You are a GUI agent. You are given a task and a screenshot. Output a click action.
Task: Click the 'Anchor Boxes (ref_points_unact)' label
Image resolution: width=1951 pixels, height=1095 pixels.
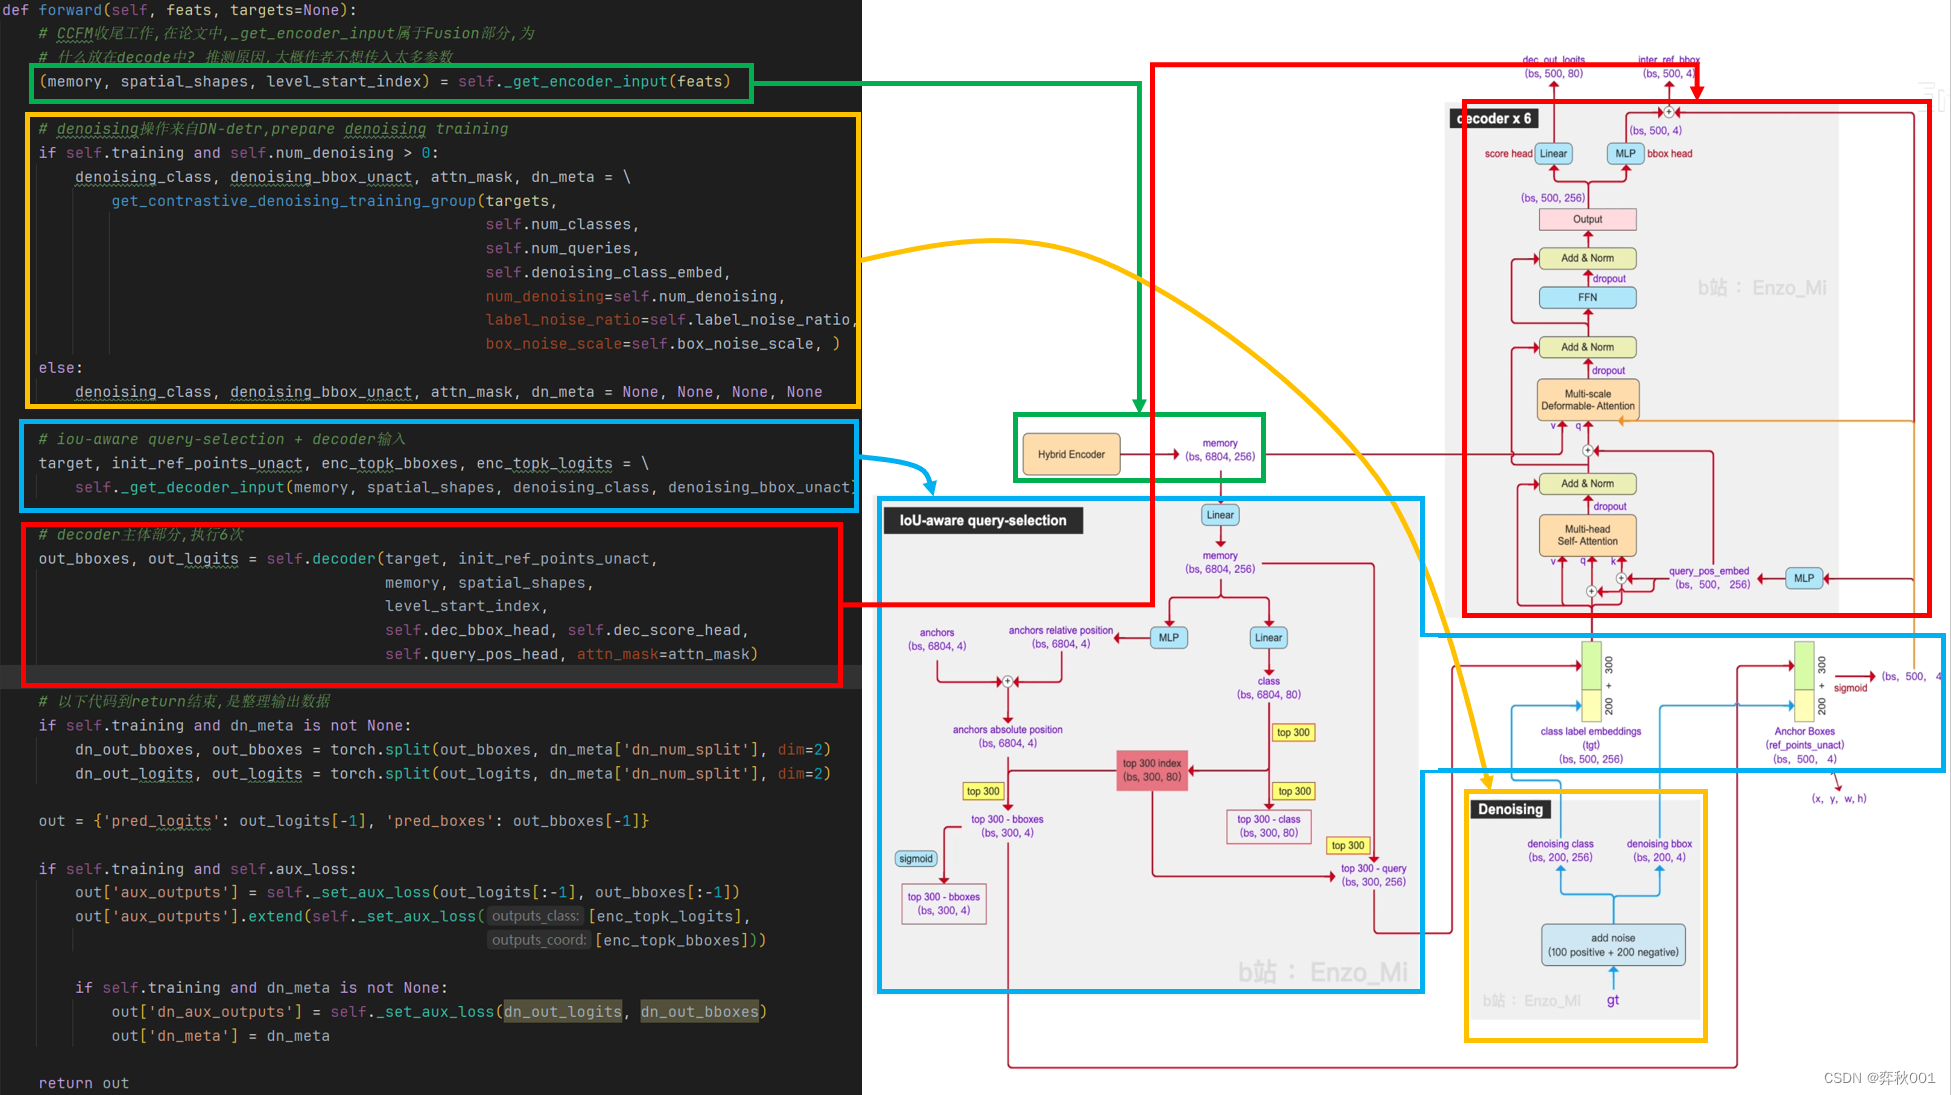click(1804, 738)
